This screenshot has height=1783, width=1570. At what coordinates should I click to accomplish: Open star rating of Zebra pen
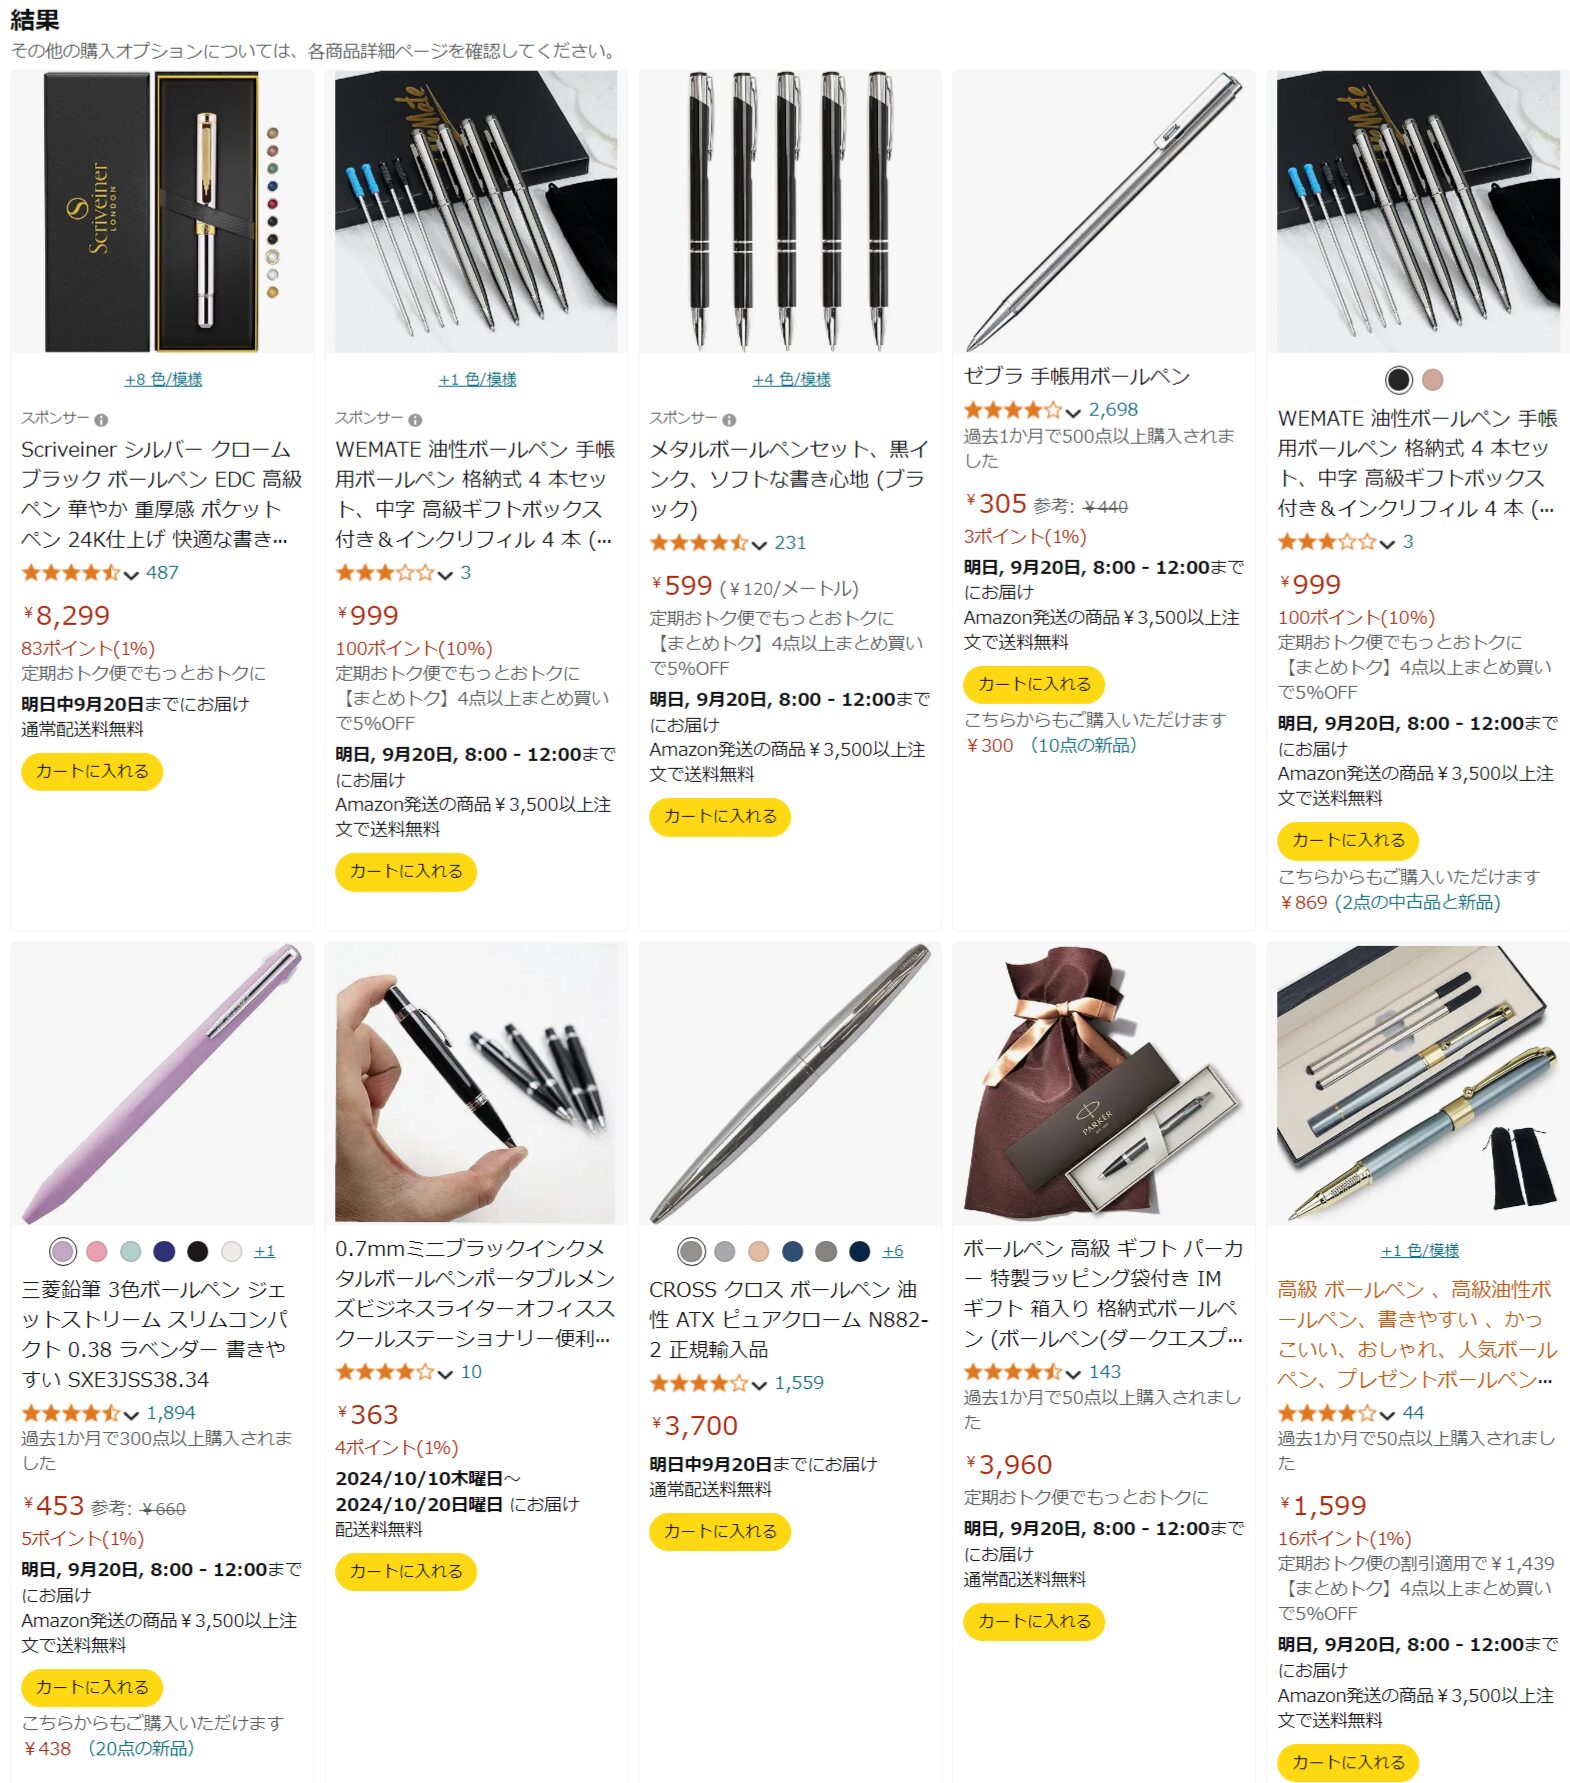click(1012, 410)
